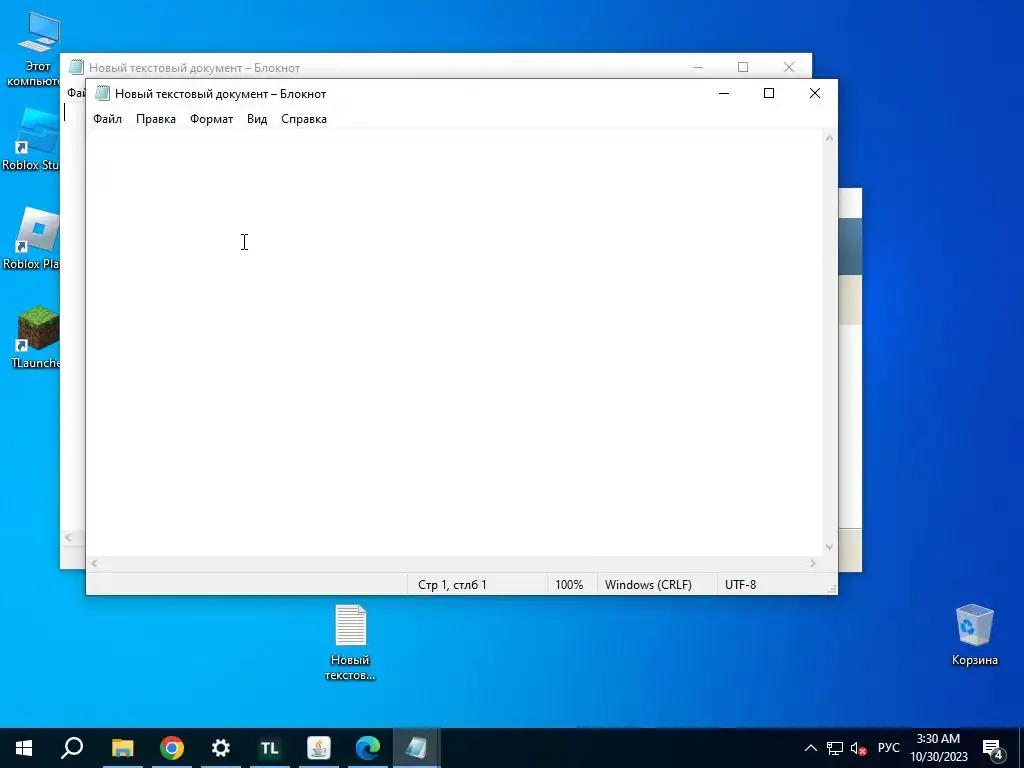Minimize the front Notepad window

[724, 93]
